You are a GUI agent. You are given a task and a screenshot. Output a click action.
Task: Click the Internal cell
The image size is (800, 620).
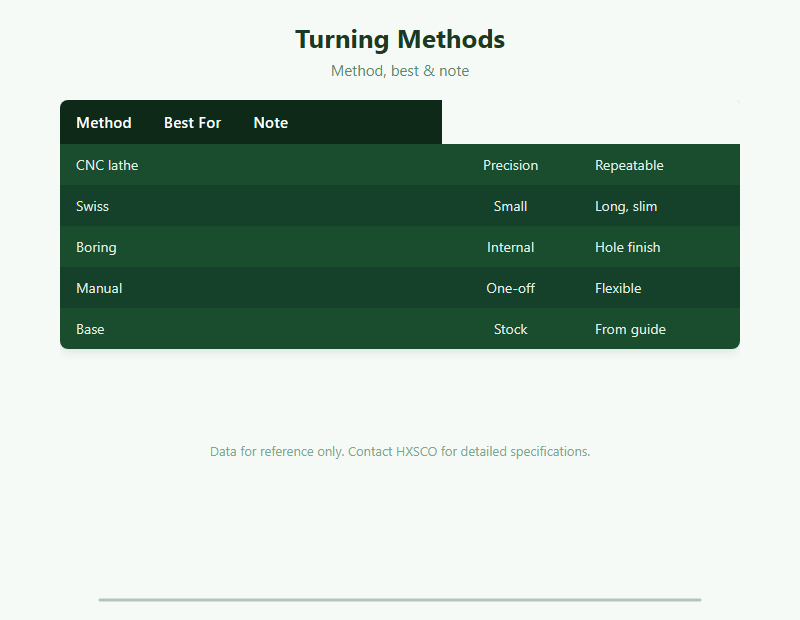pyautogui.click(x=510, y=247)
